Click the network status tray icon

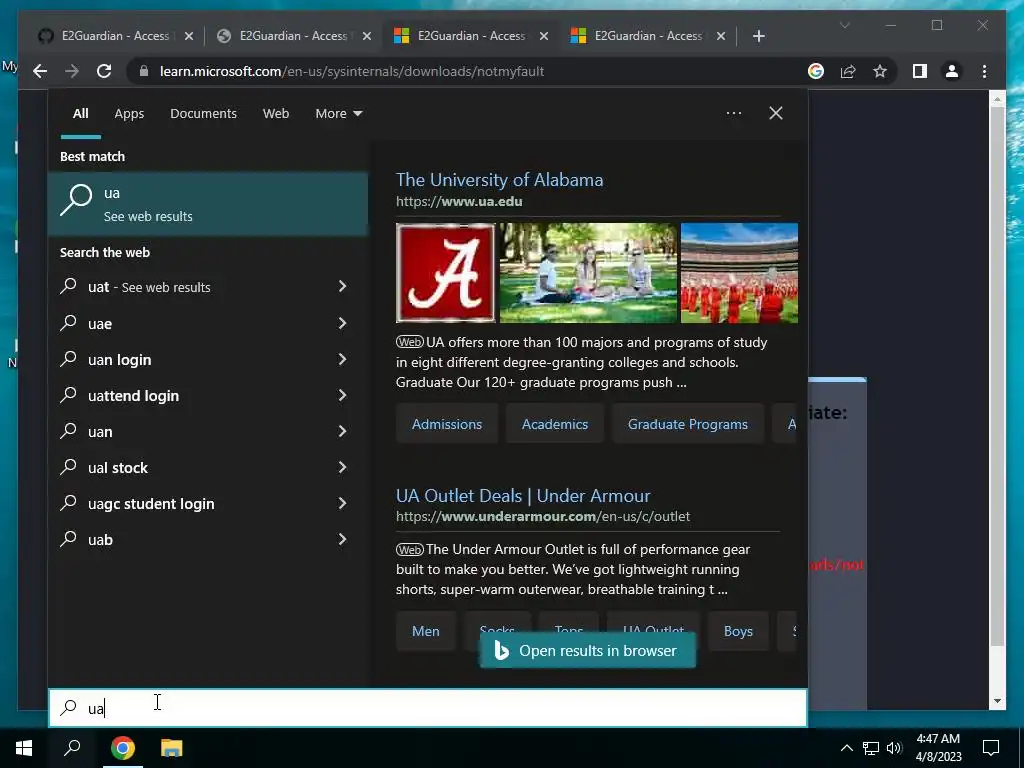(871, 748)
